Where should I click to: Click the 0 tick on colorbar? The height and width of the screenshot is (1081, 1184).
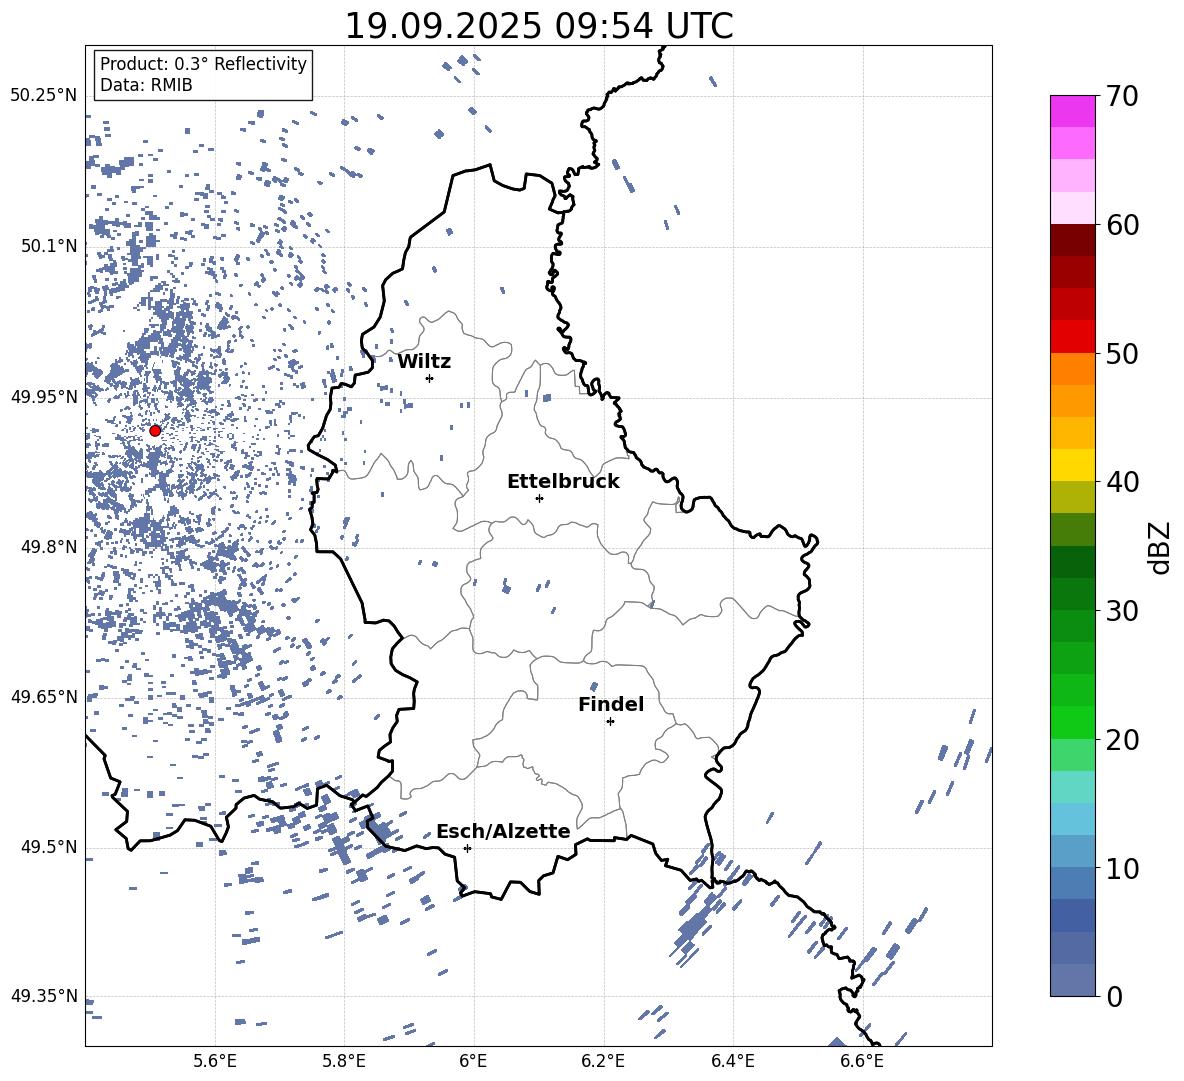(x=1114, y=996)
